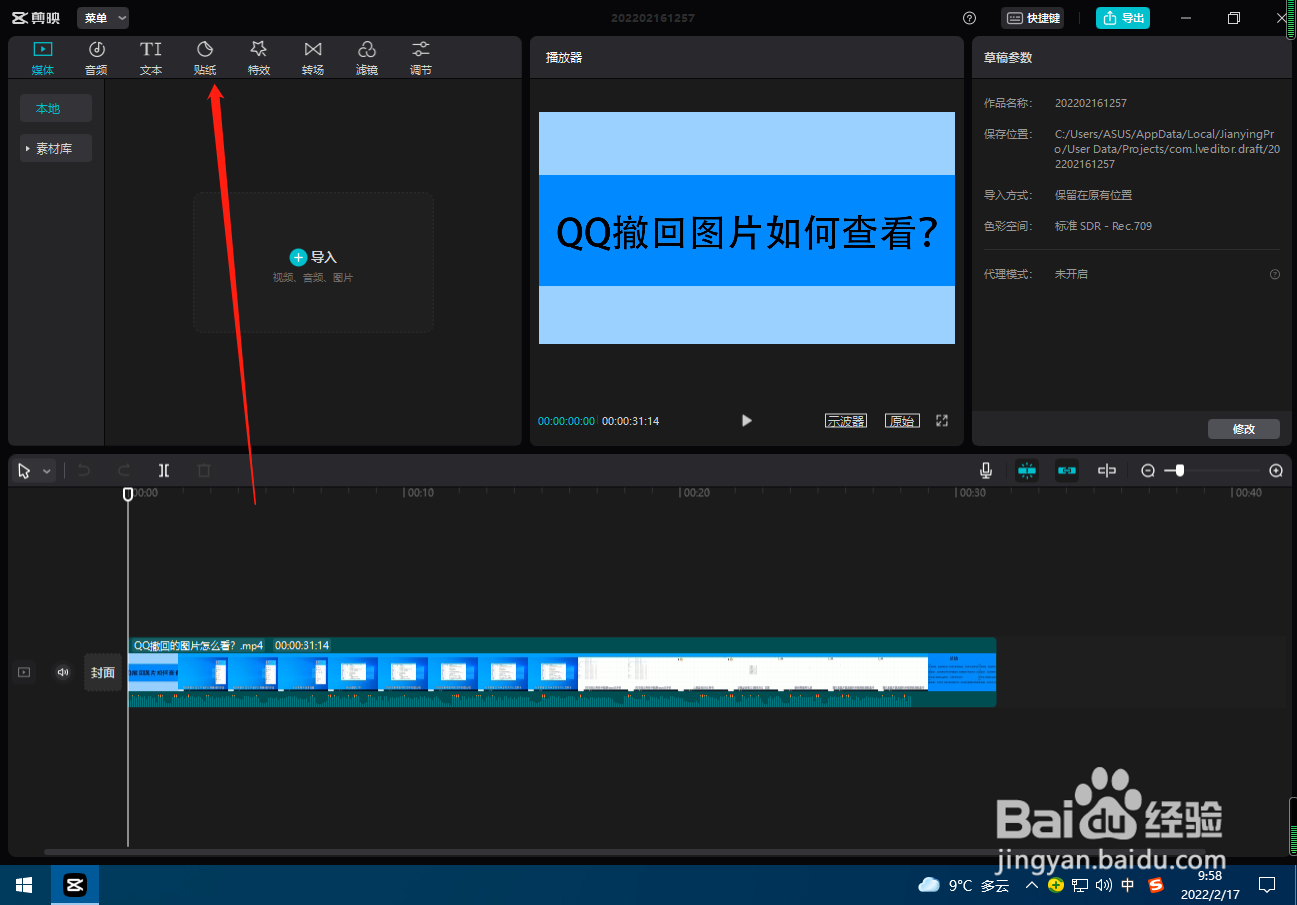1297x905 pixels.
Task: Click the 剪映 app logo
Action: point(36,18)
